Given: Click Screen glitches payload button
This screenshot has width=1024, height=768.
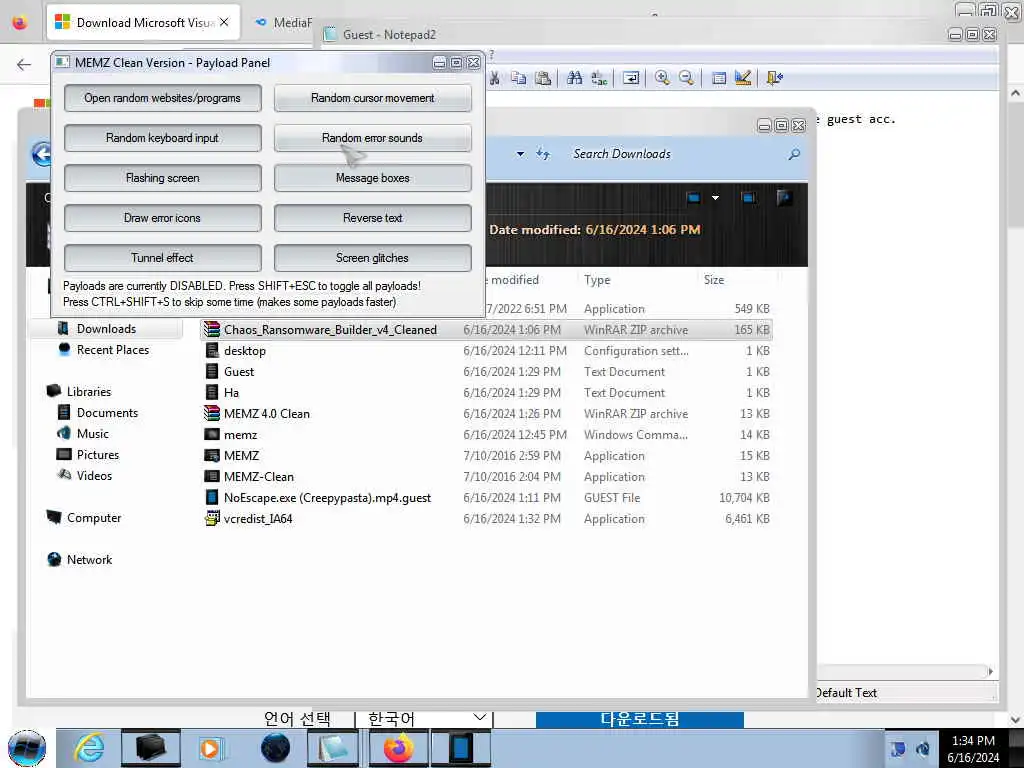Looking at the screenshot, I should pyautogui.click(x=372, y=258).
